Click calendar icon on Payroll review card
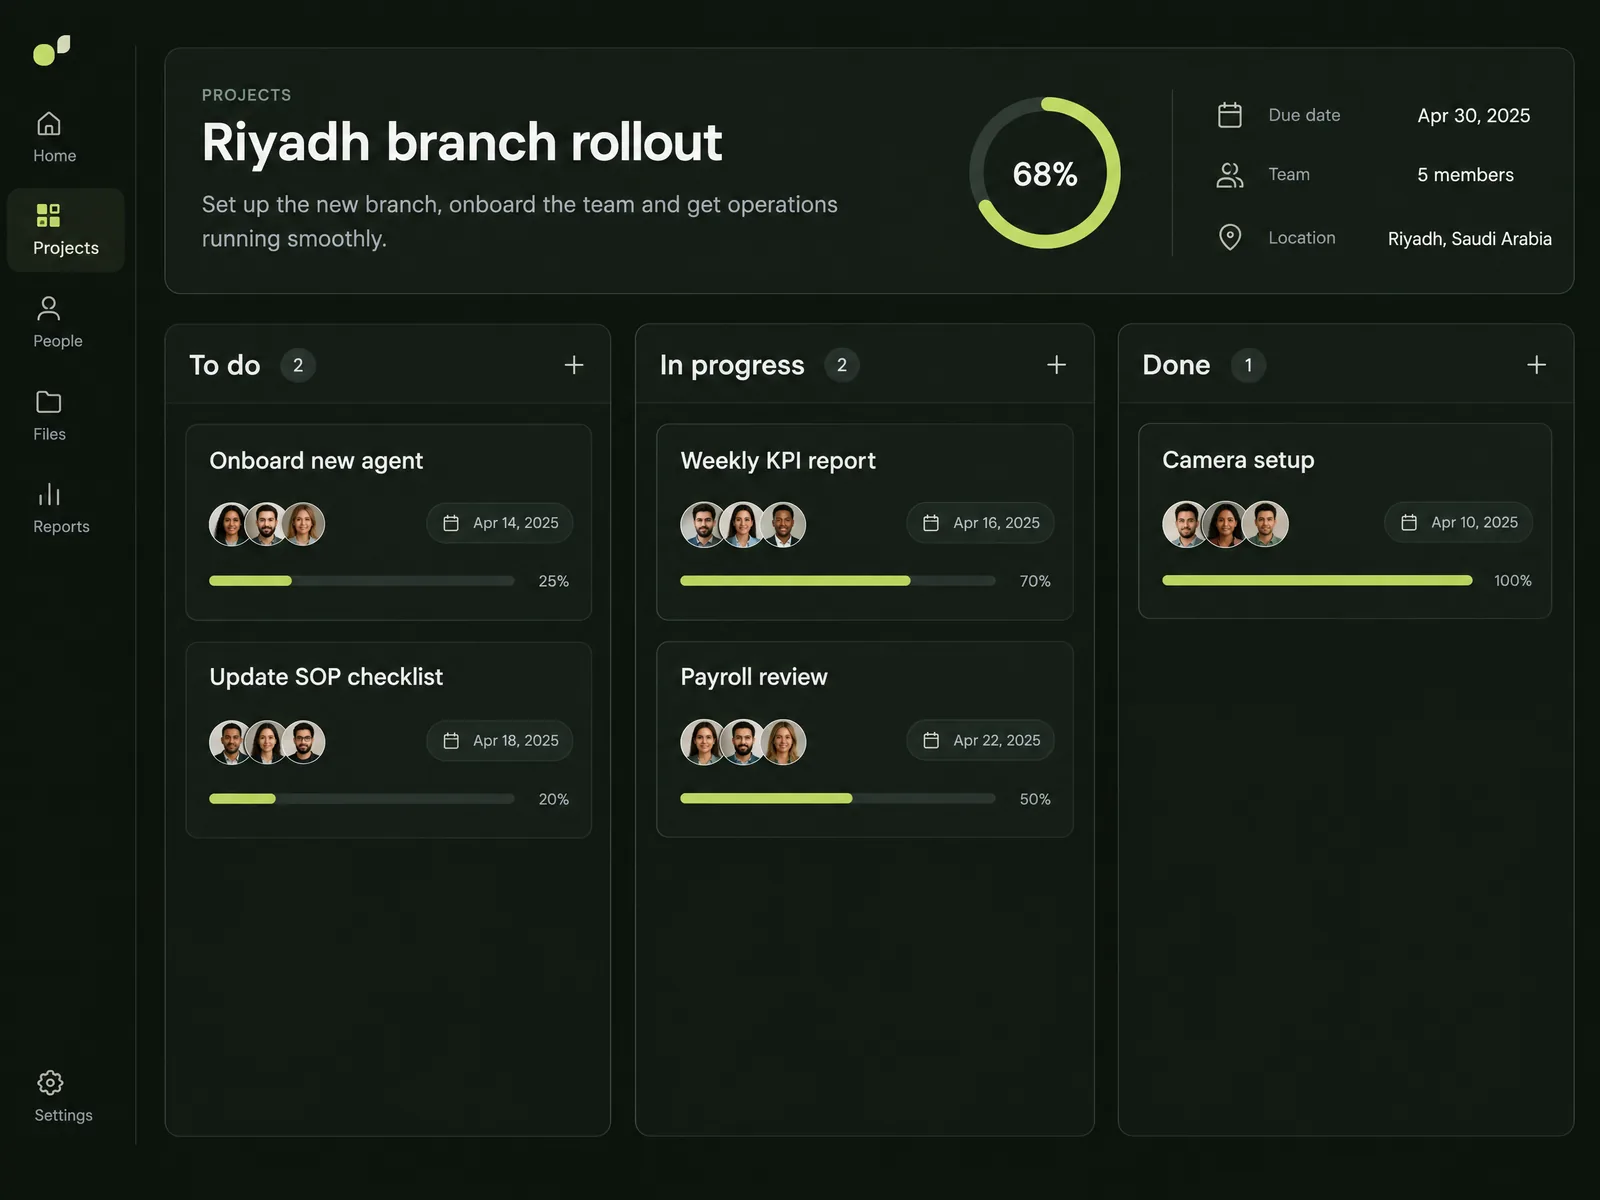Image resolution: width=1600 pixels, height=1200 pixels. [x=931, y=740]
